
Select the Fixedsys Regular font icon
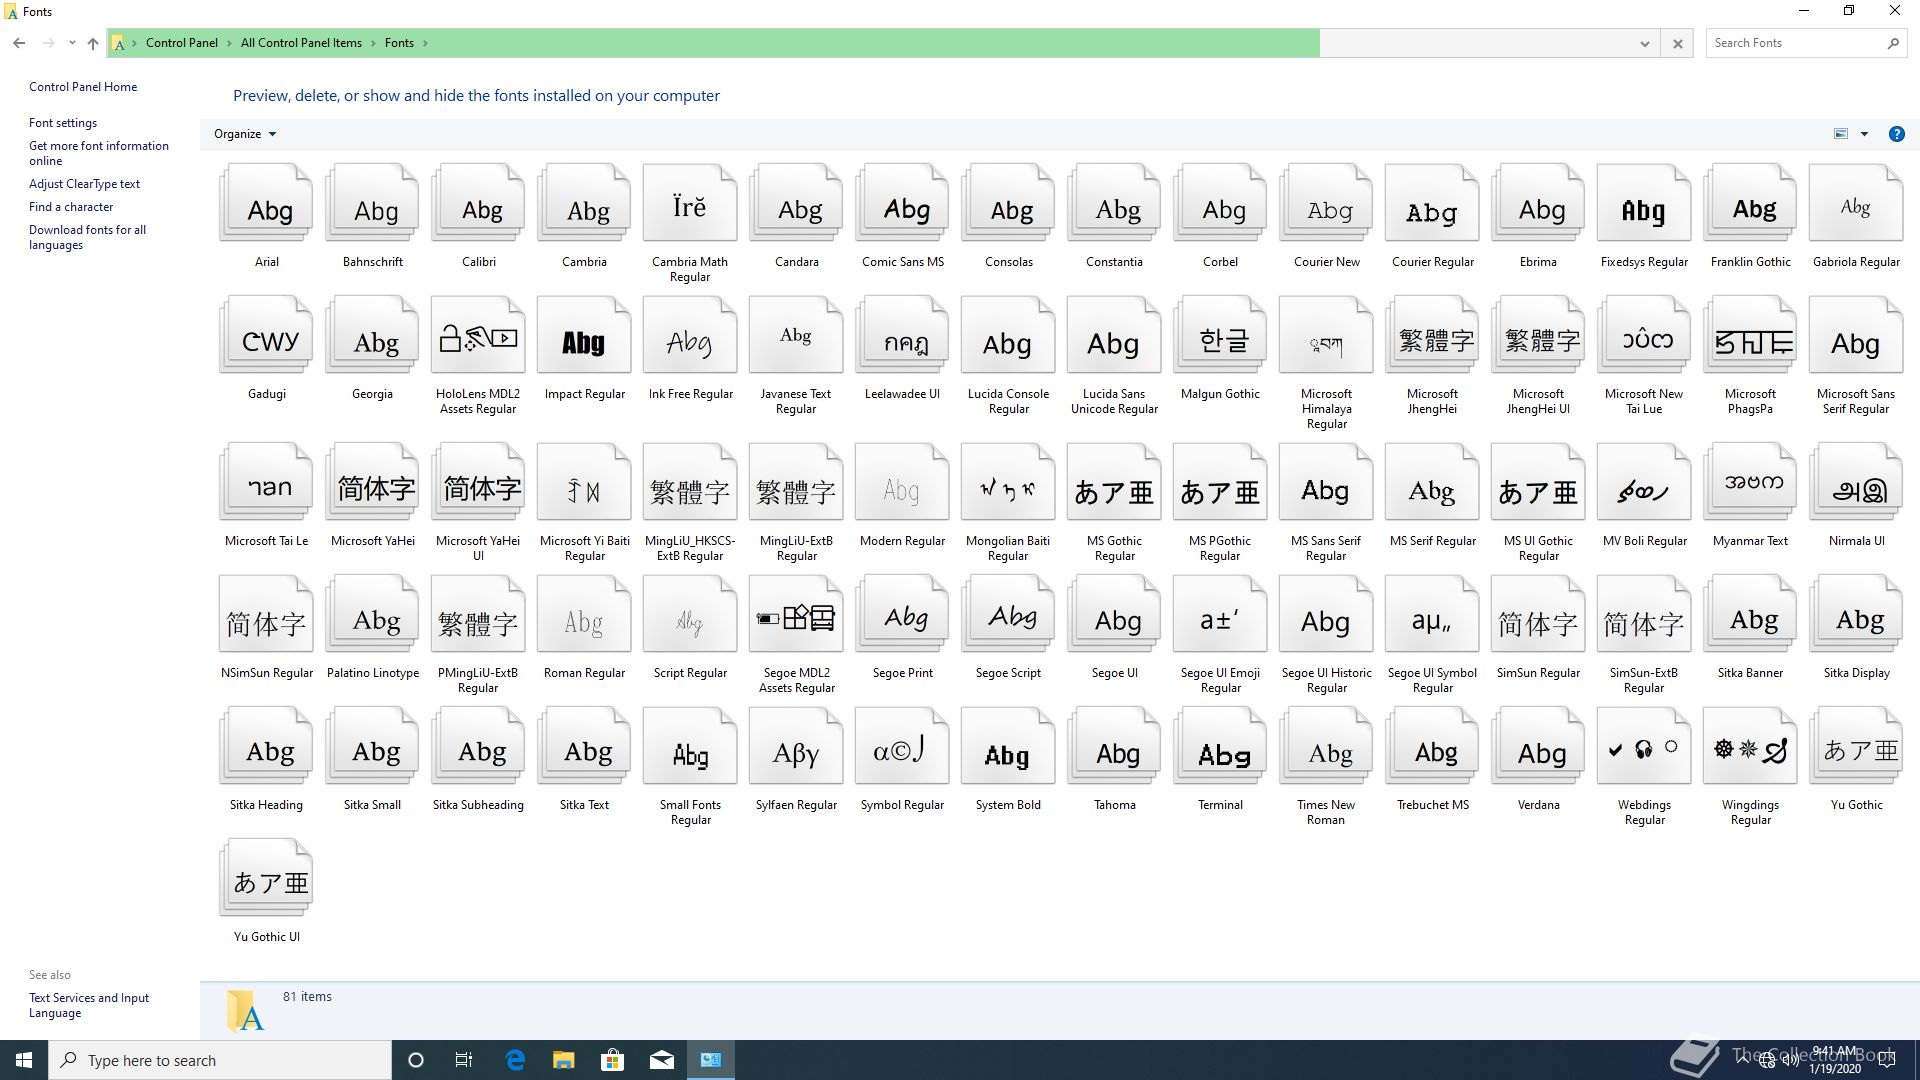1645,204
